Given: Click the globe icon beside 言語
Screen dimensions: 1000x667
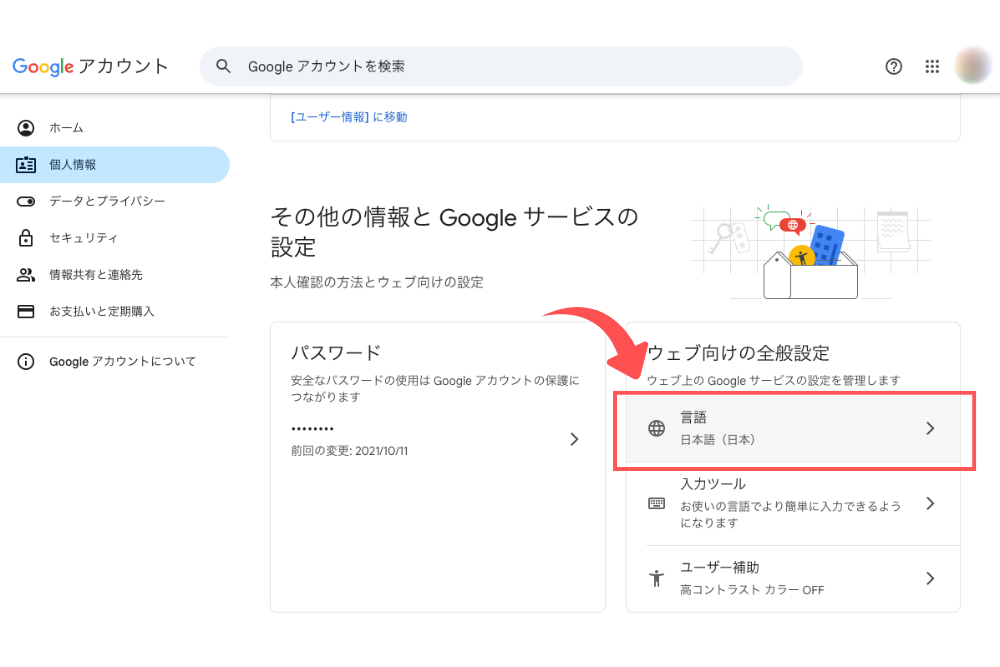Looking at the screenshot, I should [657, 428].
